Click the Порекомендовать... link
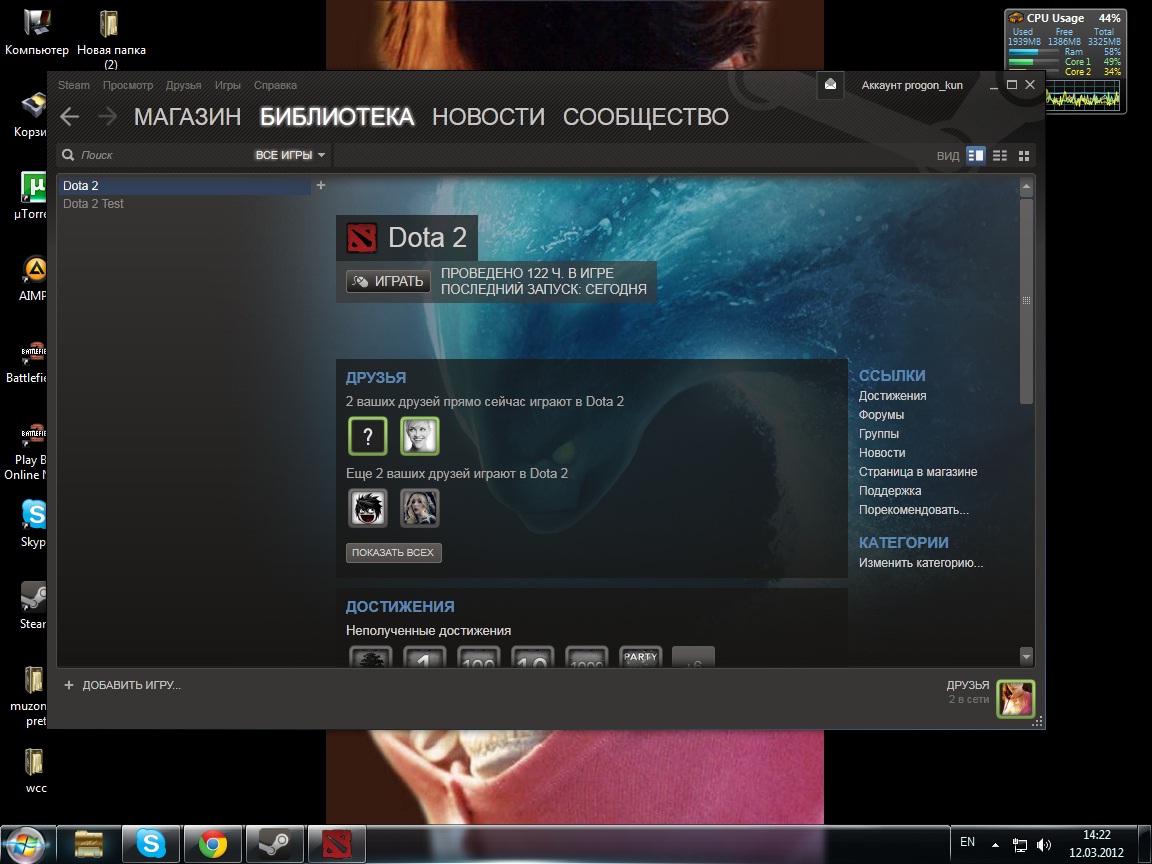 913,510
